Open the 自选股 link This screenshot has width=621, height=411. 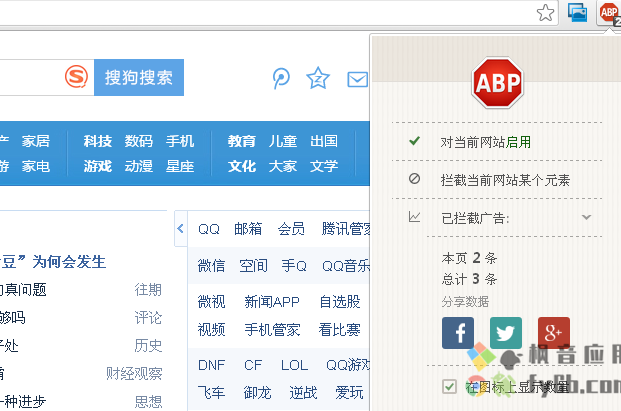click(x=340, y=302)
